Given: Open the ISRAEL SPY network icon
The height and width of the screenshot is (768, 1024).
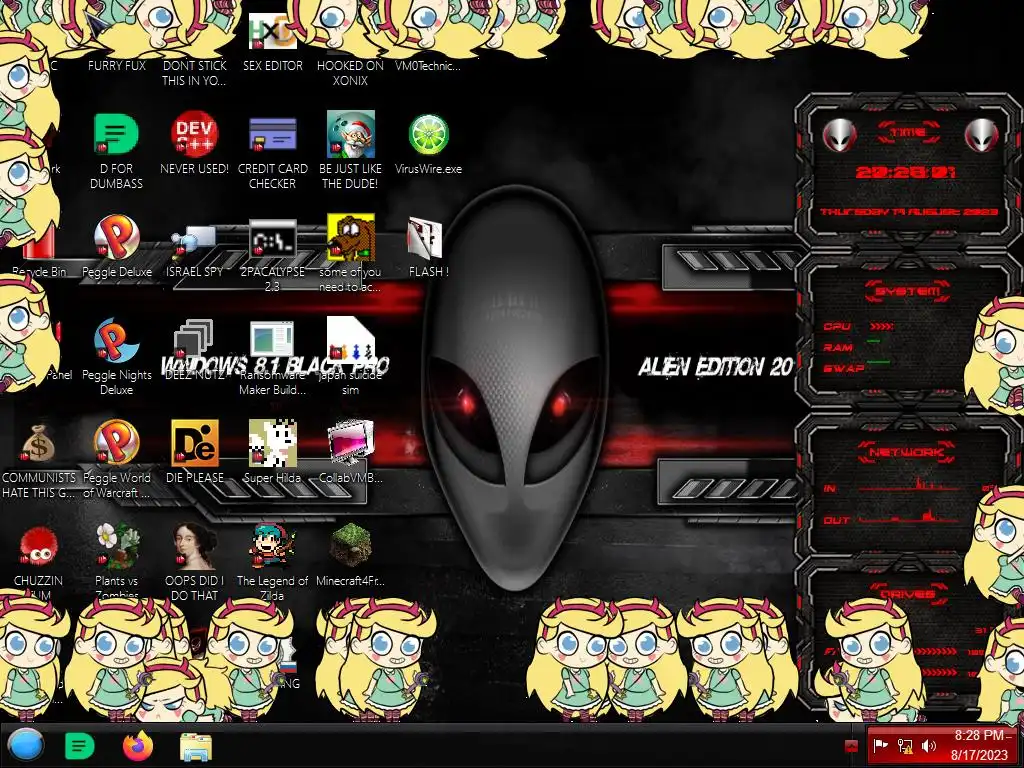Looking at the screenshot, I should click(x=194, y=243).
